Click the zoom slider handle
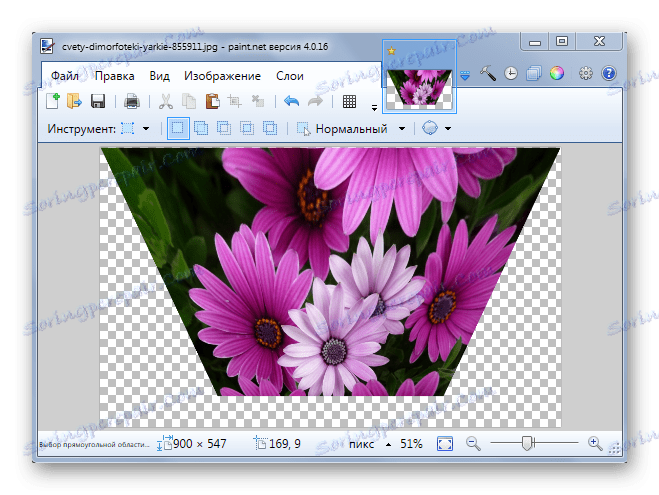This screenshot has height=495, width=659. tap(528, 443)
